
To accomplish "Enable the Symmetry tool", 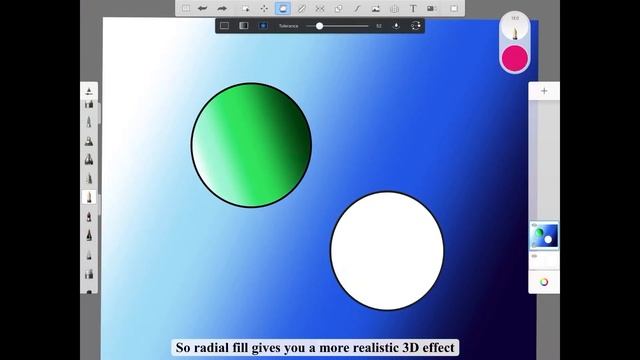I will click(320, 8).
